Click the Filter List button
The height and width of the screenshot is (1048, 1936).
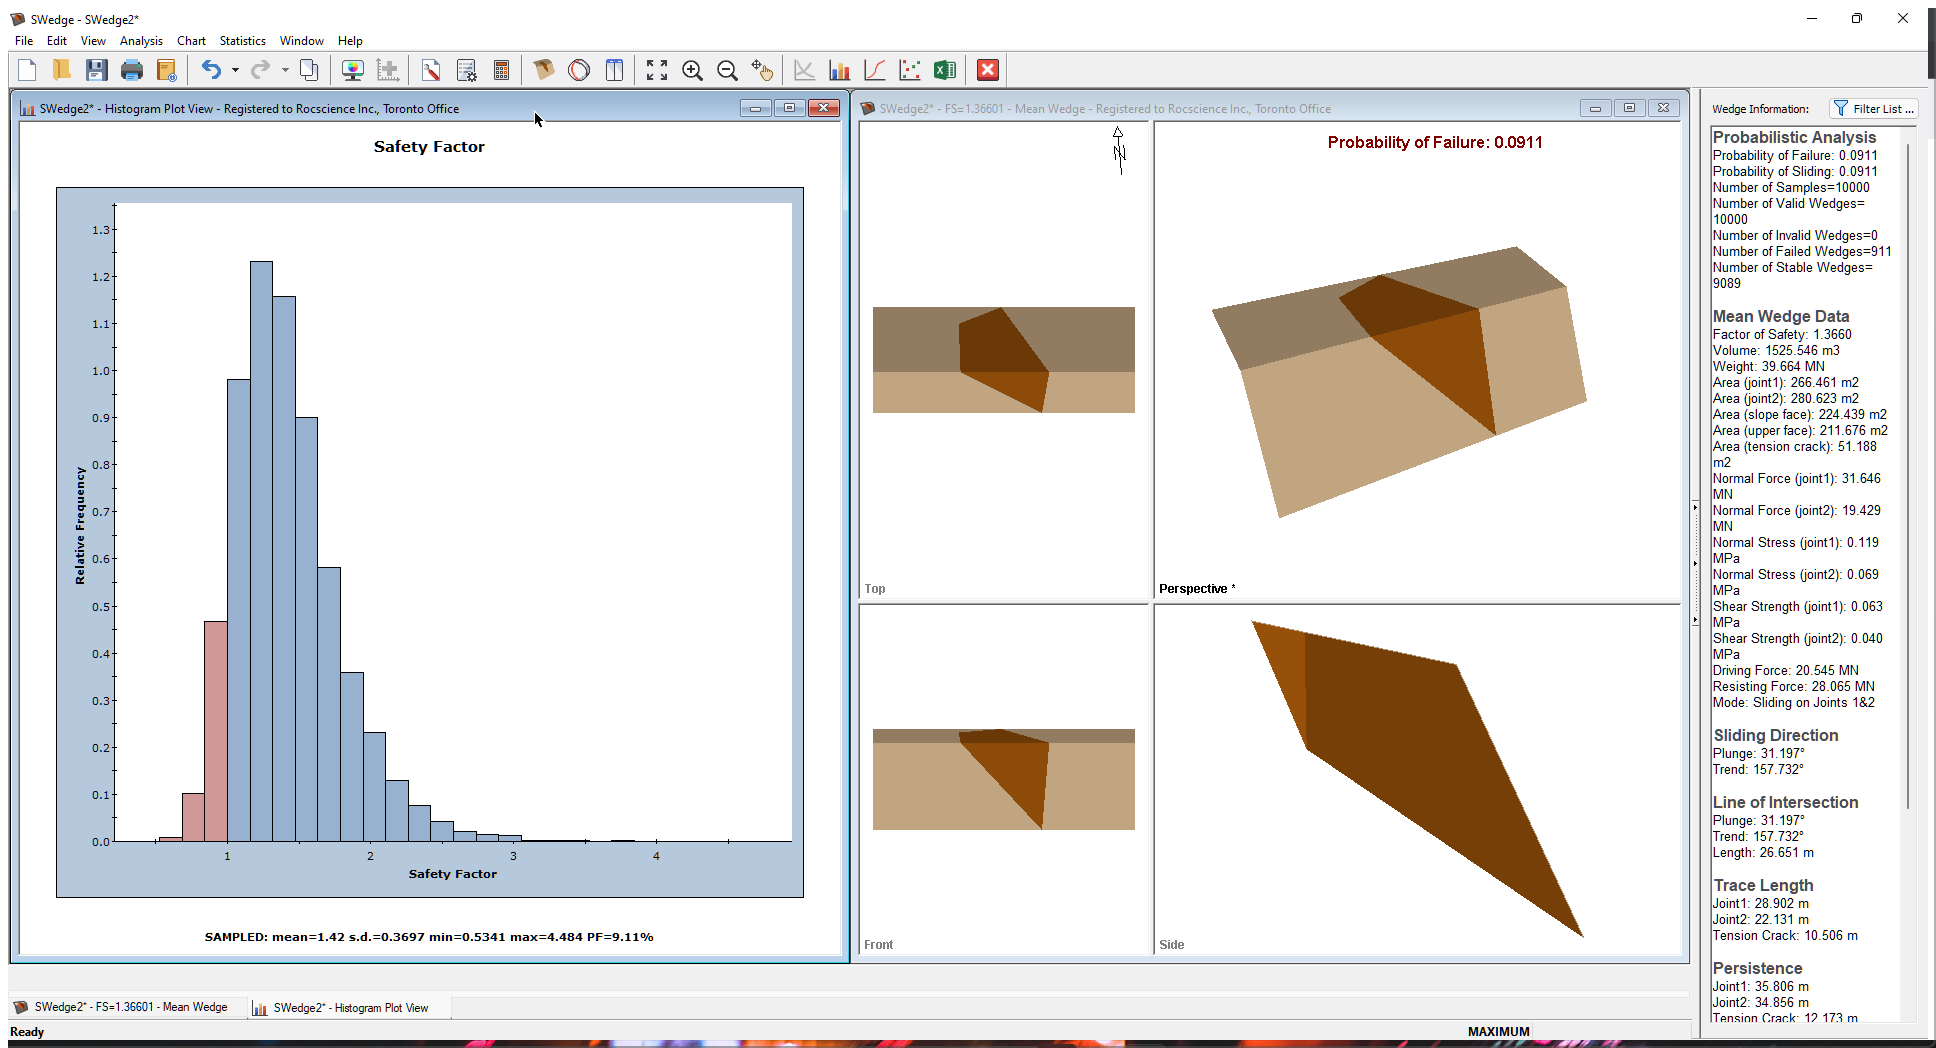(x=1874, y=108)
